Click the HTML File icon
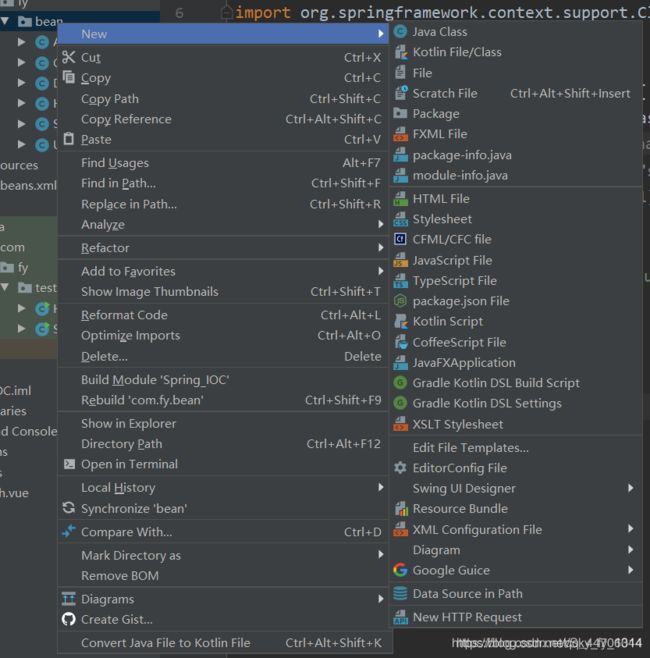 point(401,198)
